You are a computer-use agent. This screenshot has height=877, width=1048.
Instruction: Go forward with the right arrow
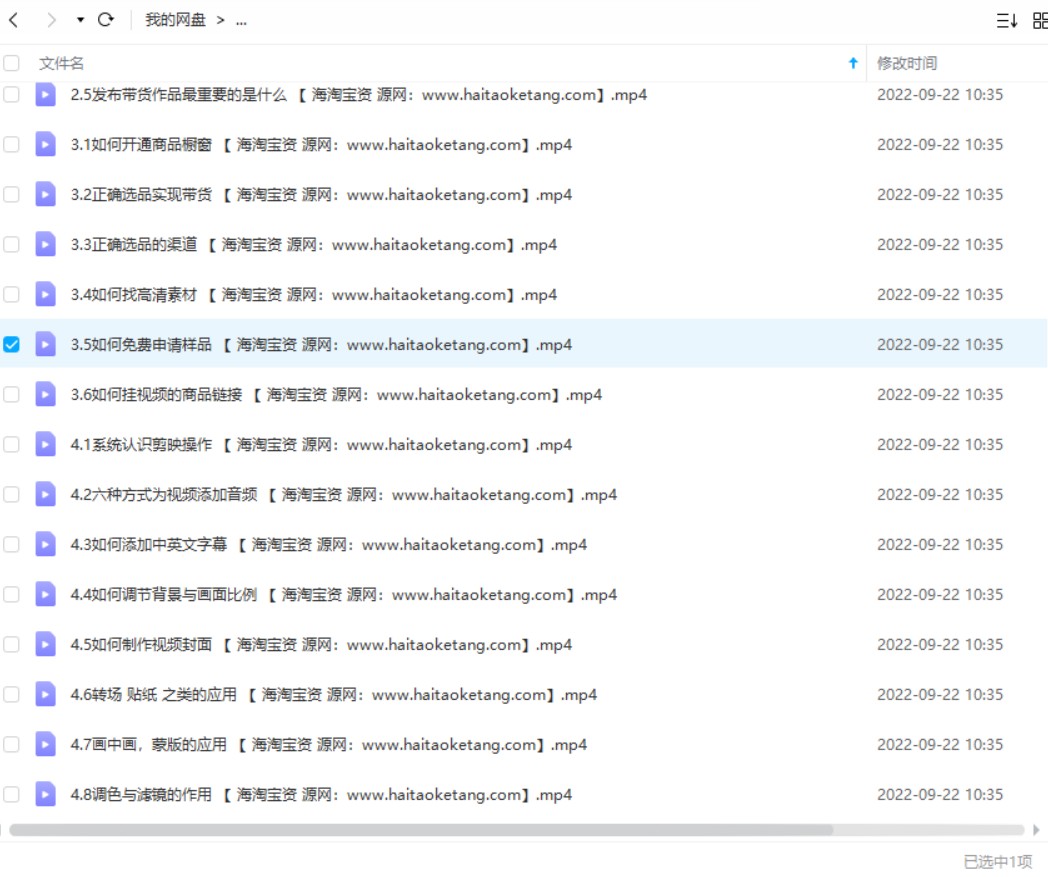point(51,20)
